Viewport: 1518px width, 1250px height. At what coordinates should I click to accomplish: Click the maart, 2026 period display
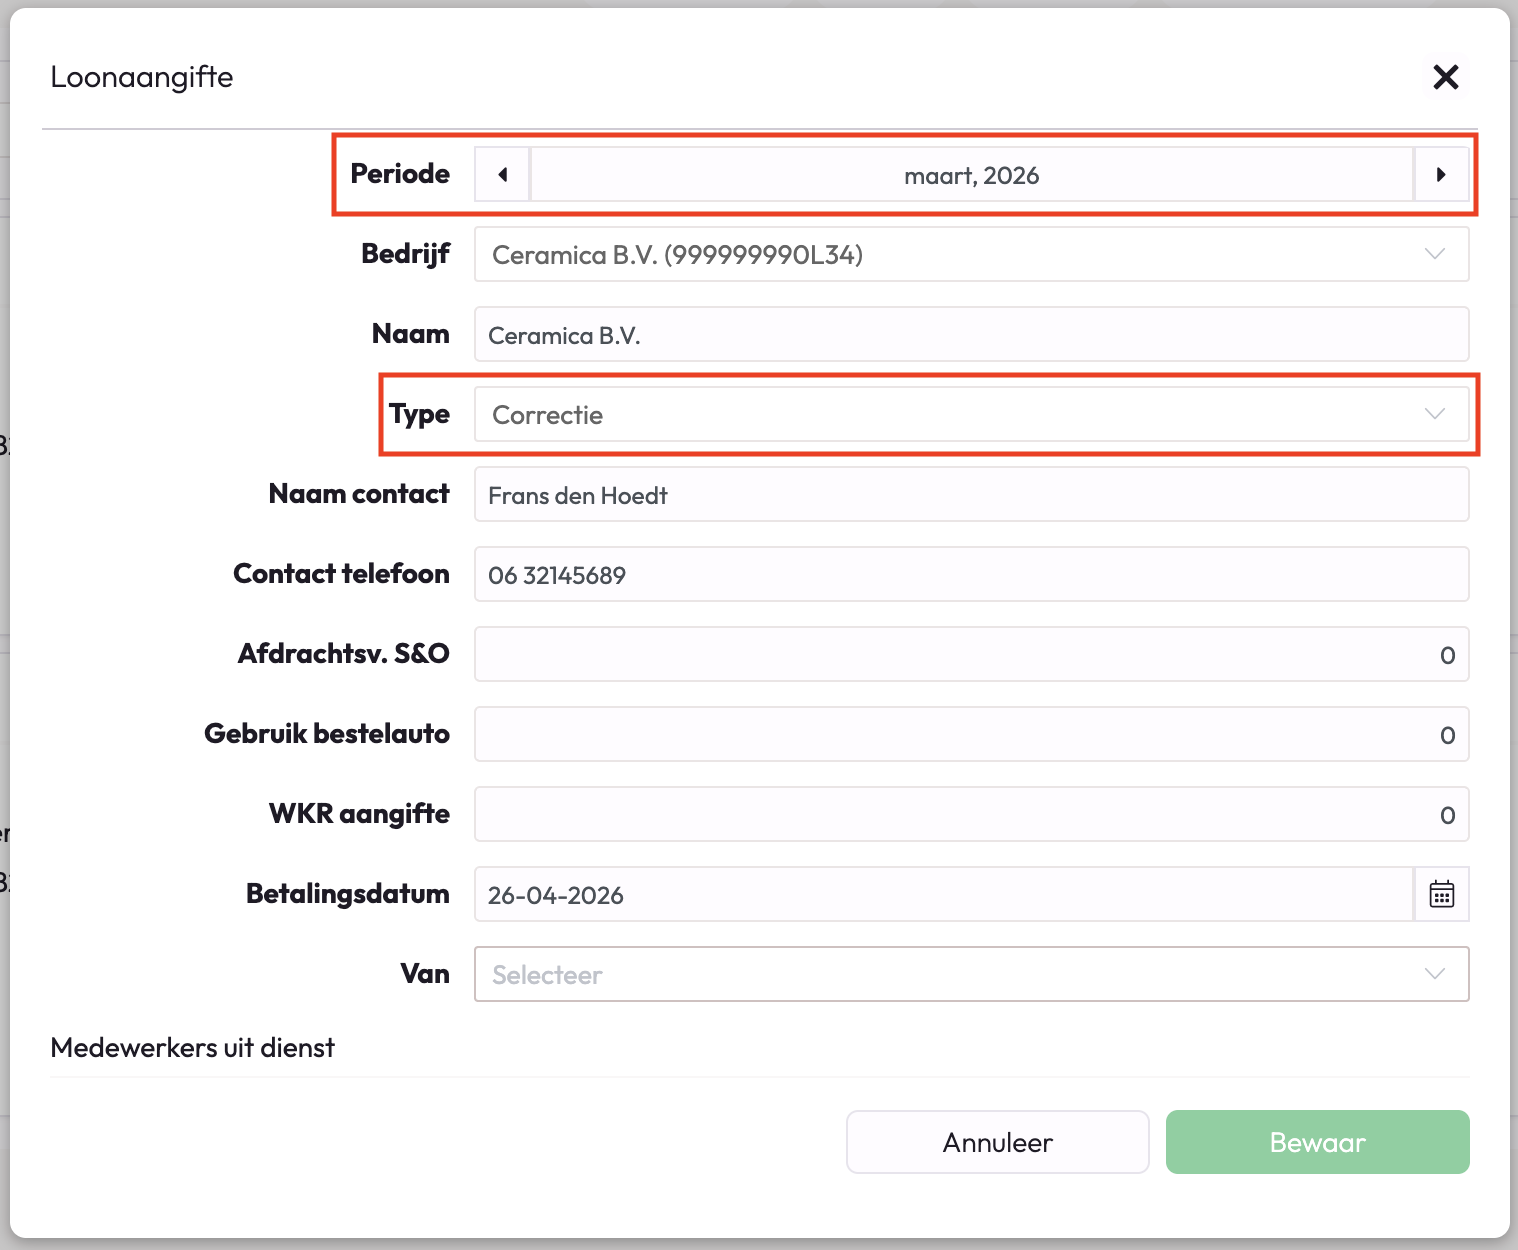click(971, 175)
